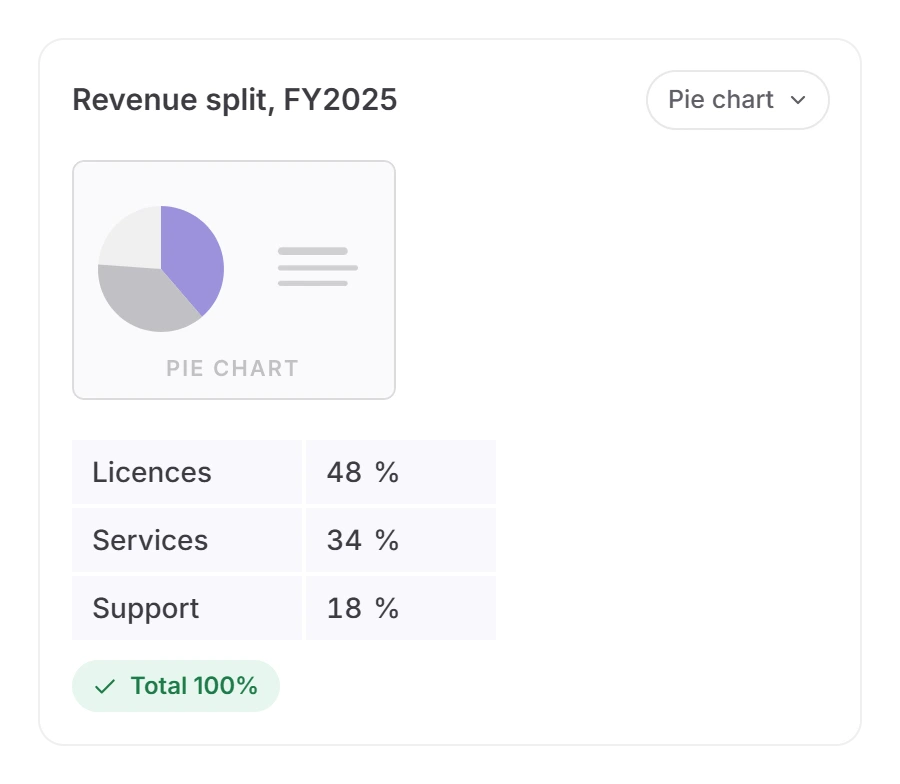Click the Revenue split, FY2025 heading
Viewport: 900px width, 784px height.
[234, 100]
